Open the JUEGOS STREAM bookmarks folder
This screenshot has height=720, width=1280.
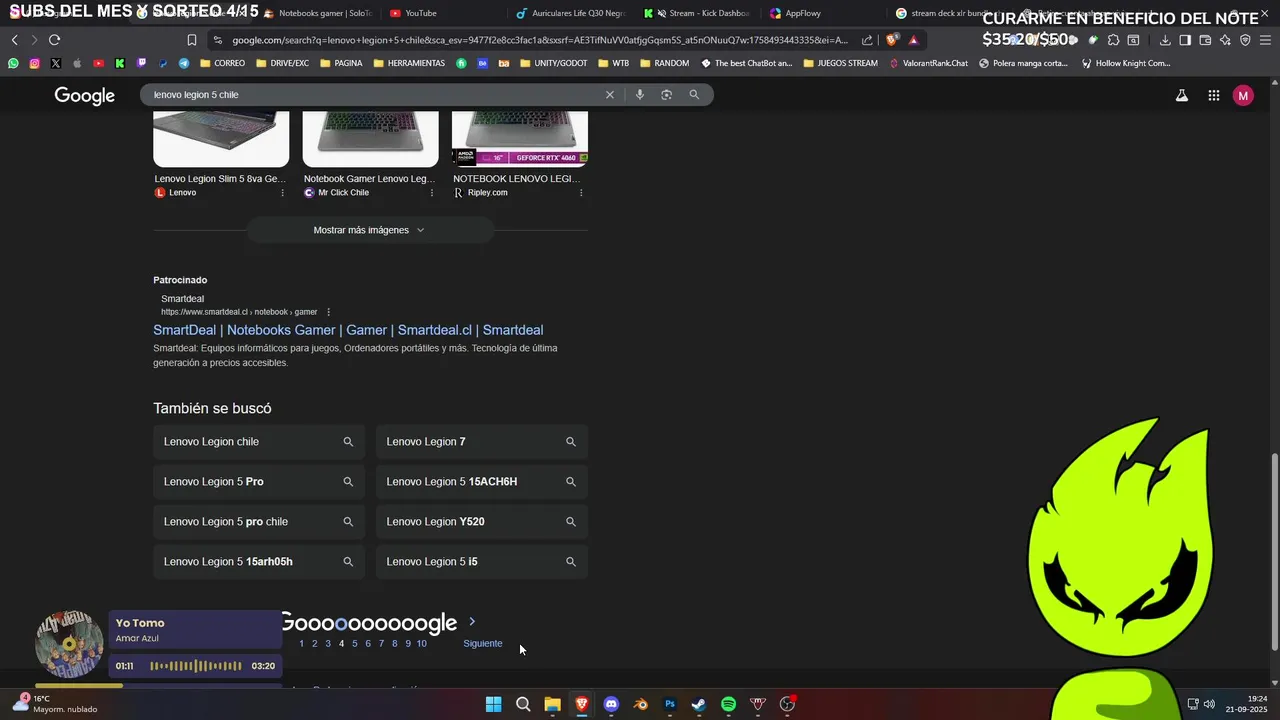pyautogui.click(x=840, y=63)
